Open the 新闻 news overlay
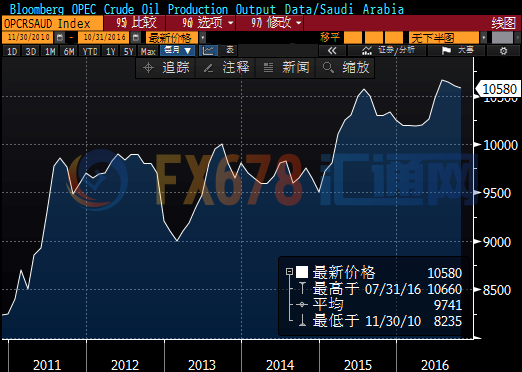 point(286,68)
